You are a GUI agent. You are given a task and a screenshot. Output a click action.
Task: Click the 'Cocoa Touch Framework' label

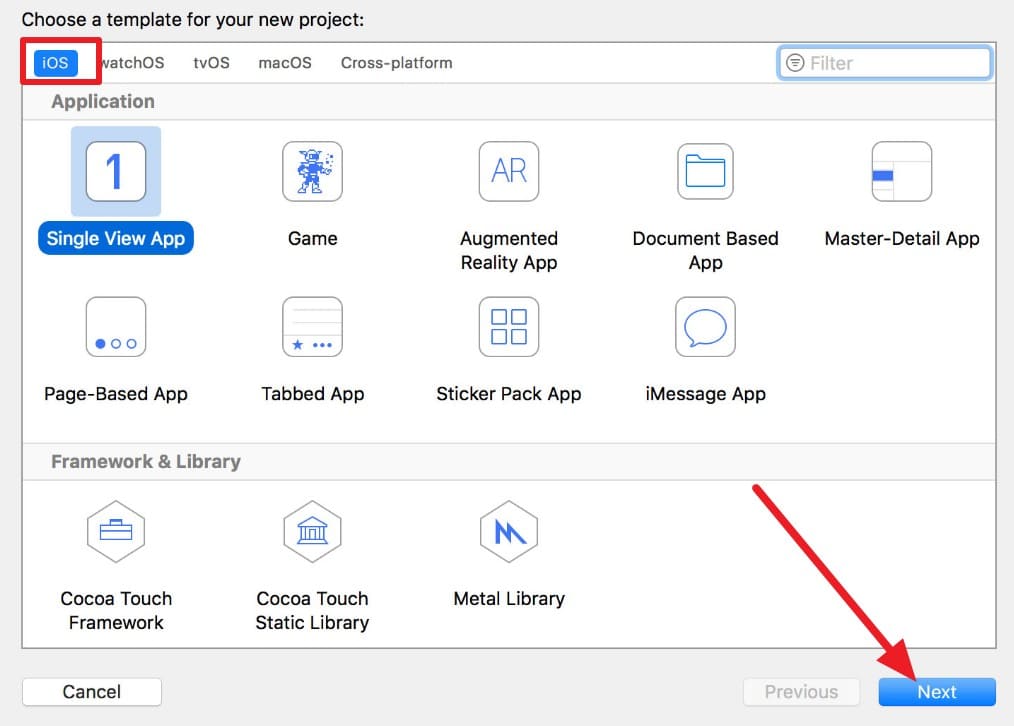(x=116, y=610)
